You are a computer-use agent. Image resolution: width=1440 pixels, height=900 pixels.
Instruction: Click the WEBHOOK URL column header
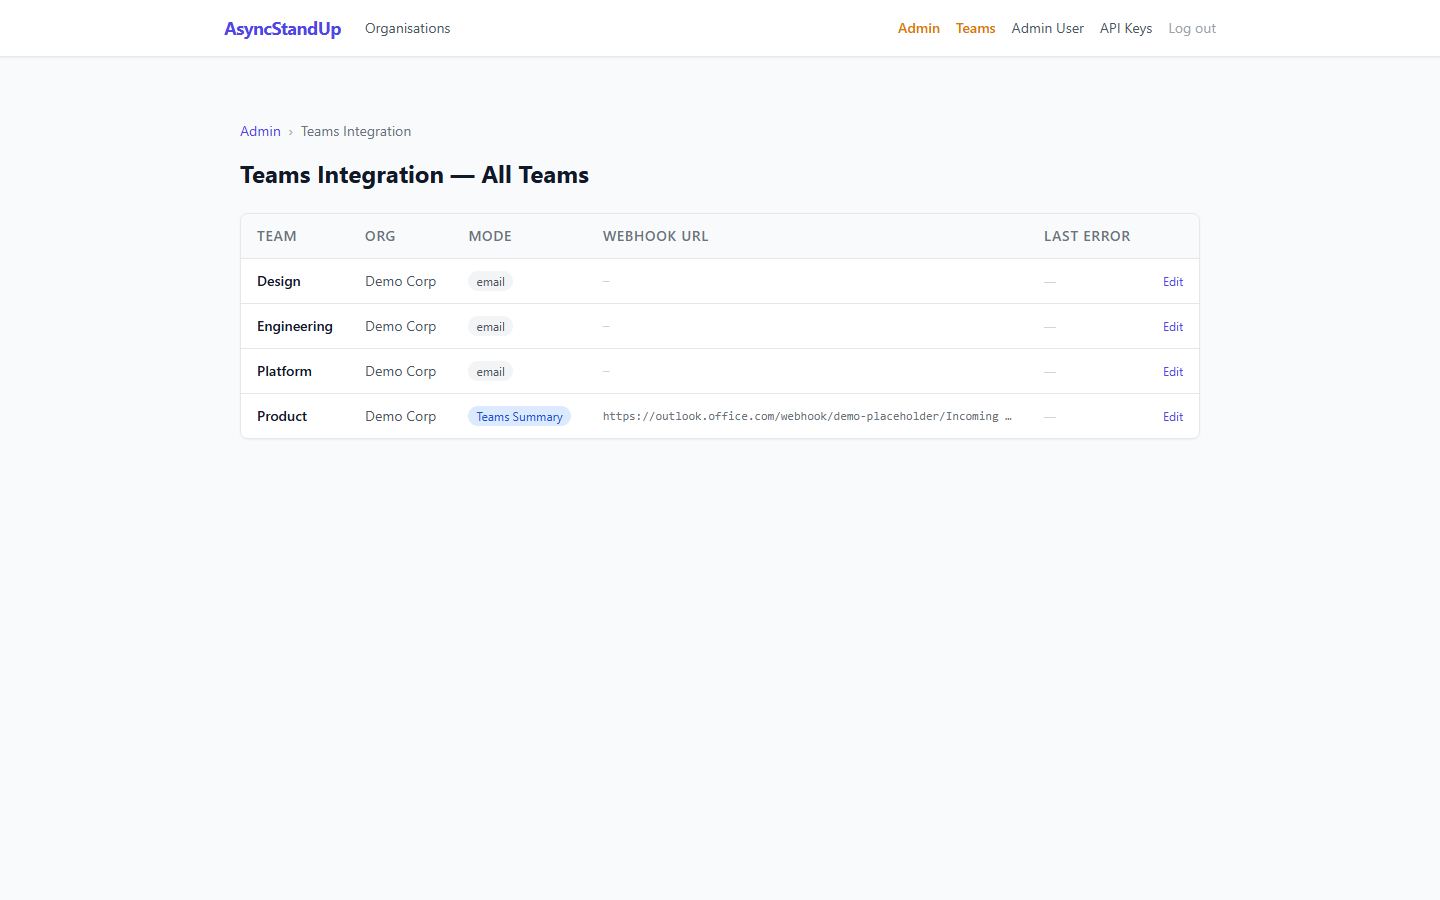[655, 237]
